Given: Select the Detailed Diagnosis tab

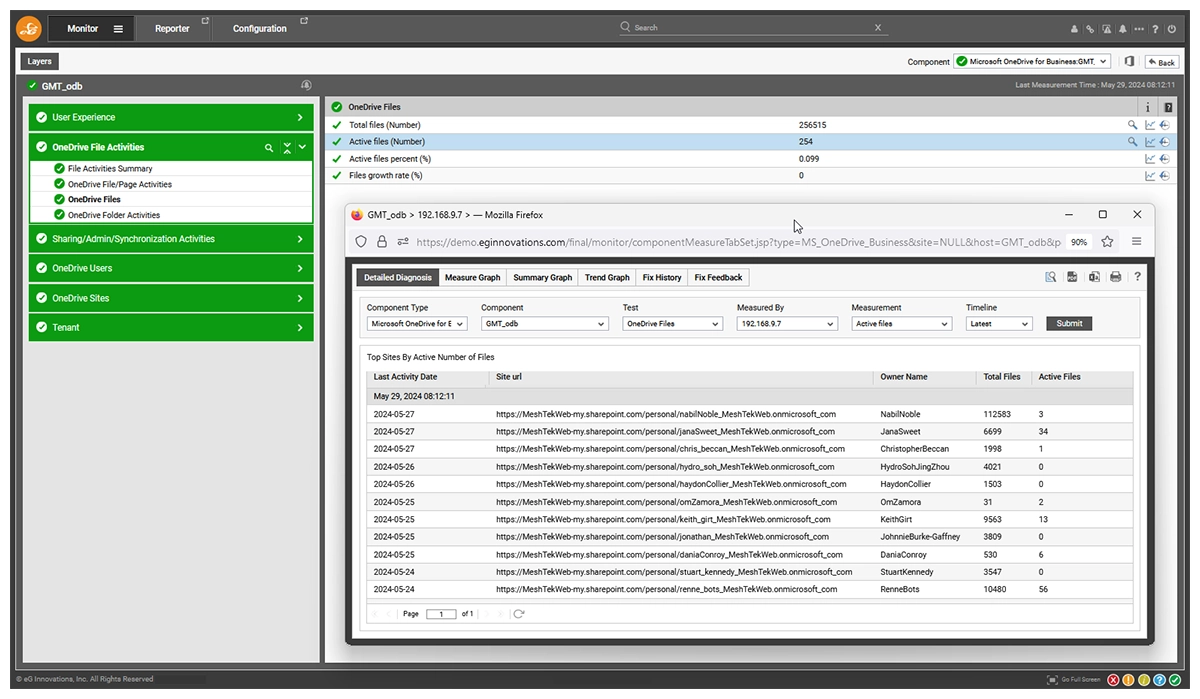Looking at the screenshot, I should [x=398, y=278].
